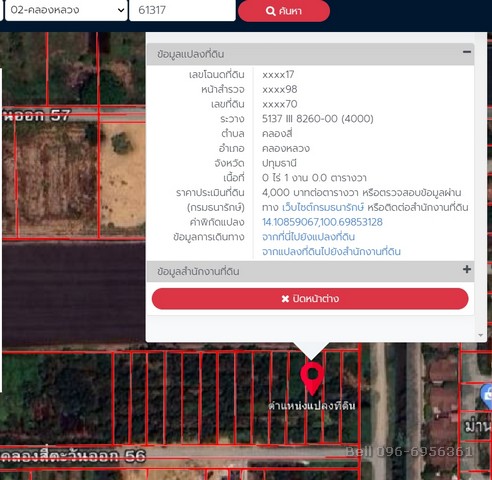
Task: Click the coordinates link 14.10859067,100.69853128
Action: tap(322, 222)
